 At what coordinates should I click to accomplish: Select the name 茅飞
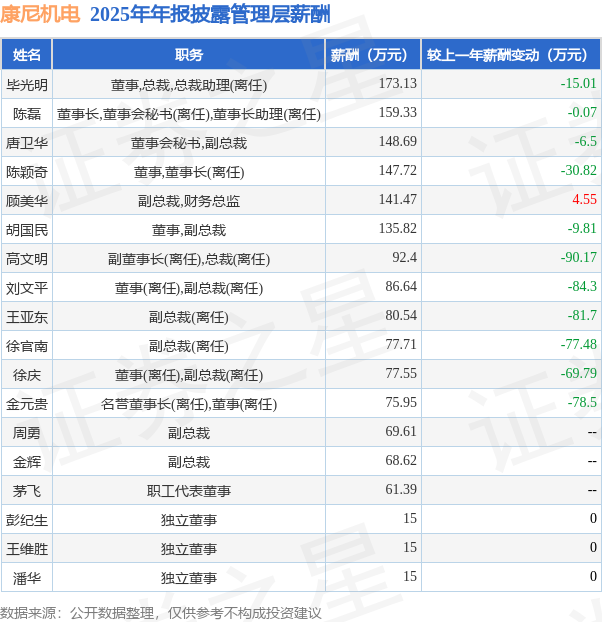[27, 491]
